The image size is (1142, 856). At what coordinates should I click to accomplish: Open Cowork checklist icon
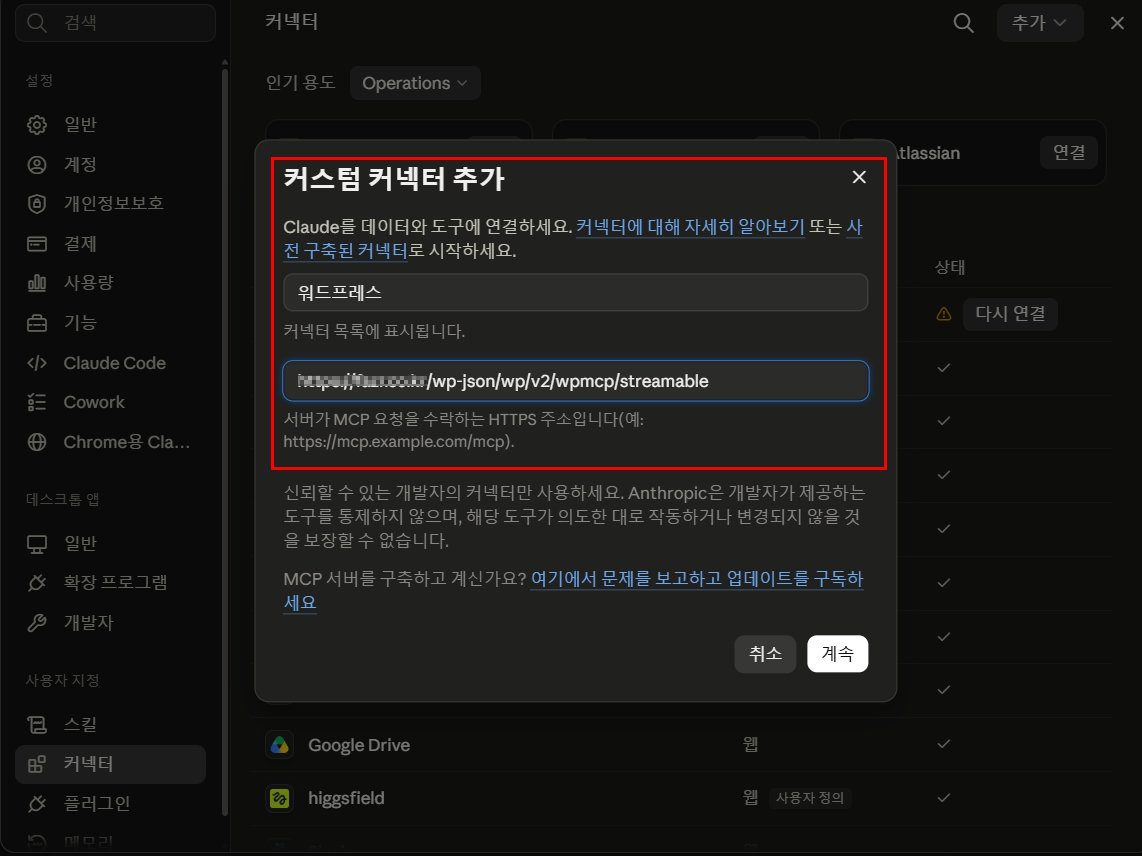click(x=36, y=402)
